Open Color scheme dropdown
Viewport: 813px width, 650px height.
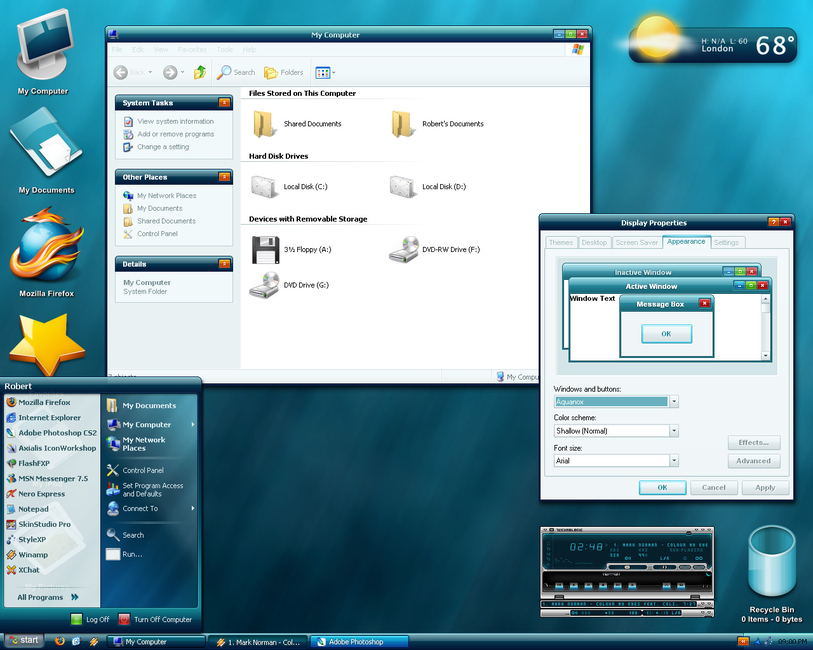(x=674, y=431)
